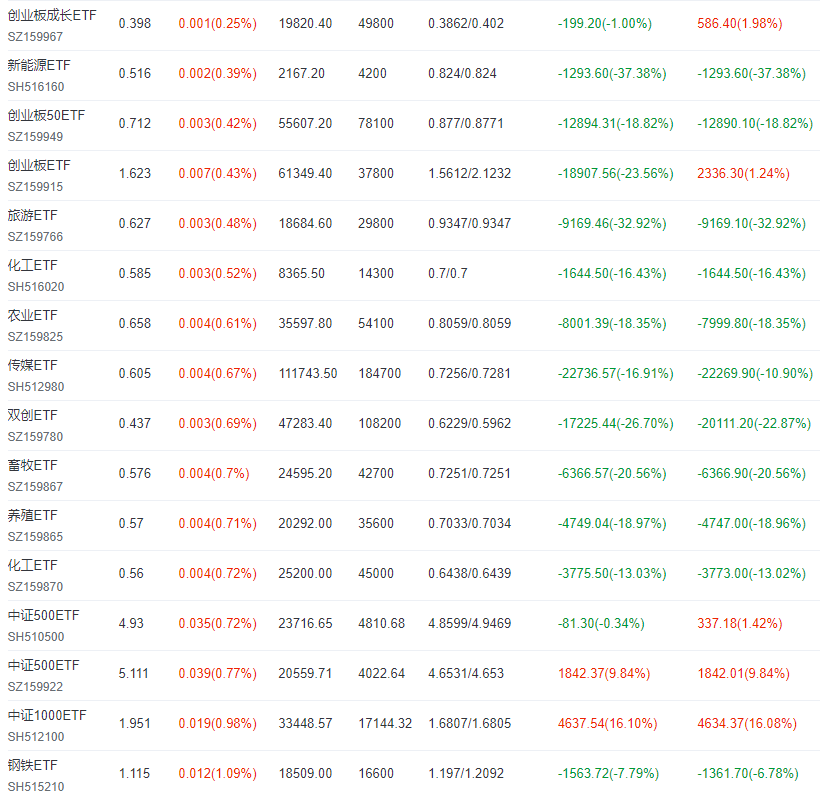820x799 pixels.
Task: Click the price 0.398
Action: 134,24
